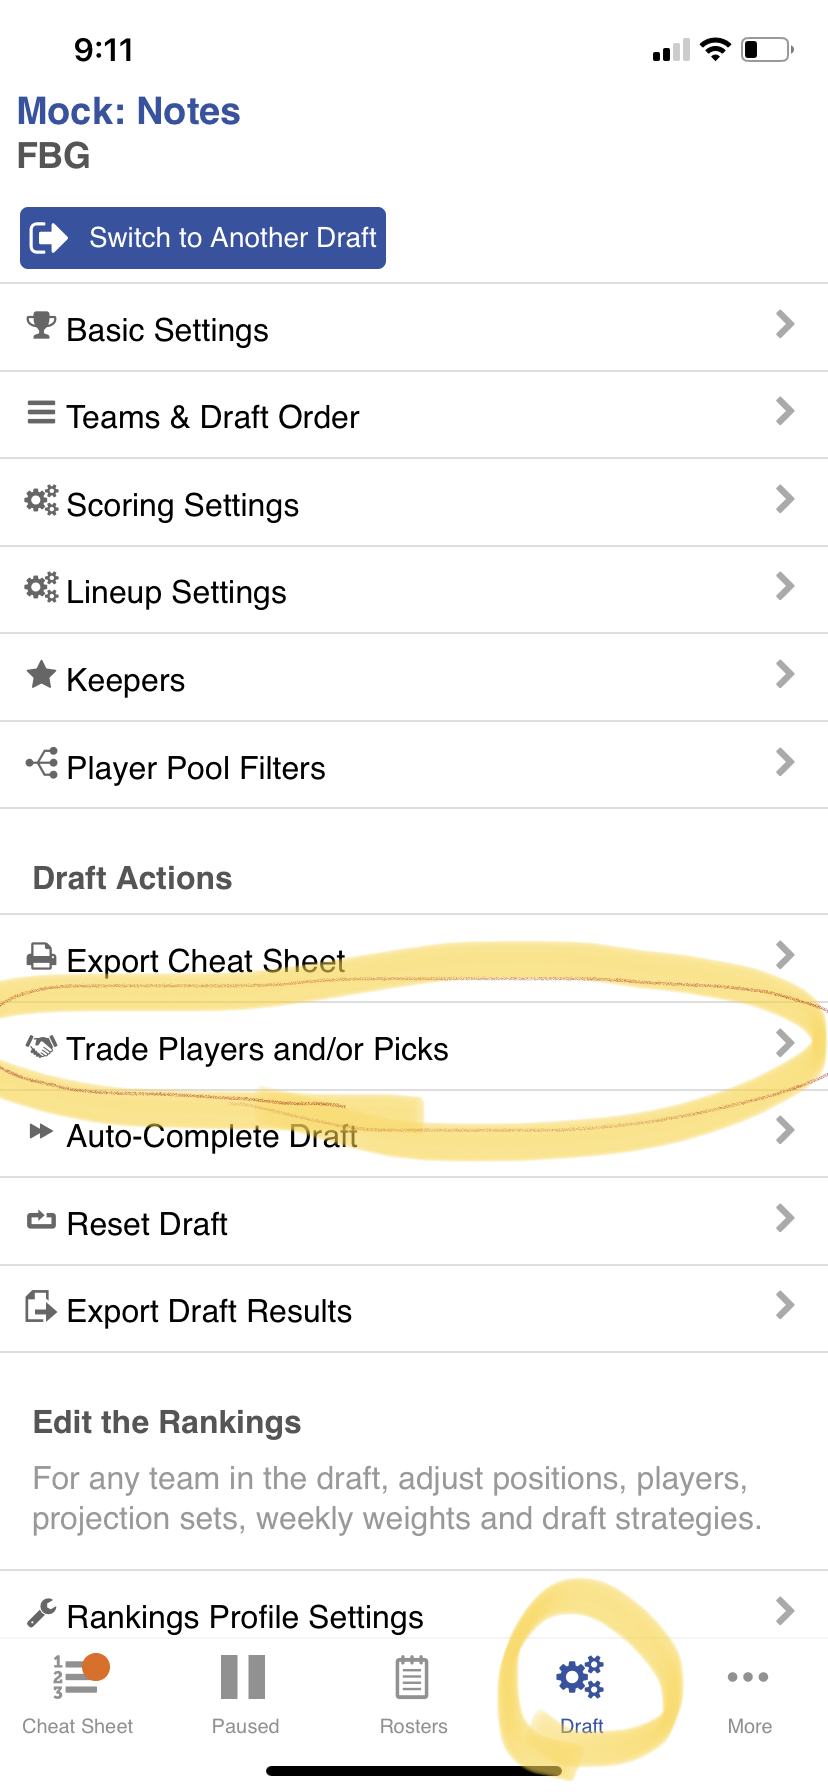Tap the trophy icon beside Basic Settings
The width and height of the screenshot is (828, 1792).
[41, 325]
